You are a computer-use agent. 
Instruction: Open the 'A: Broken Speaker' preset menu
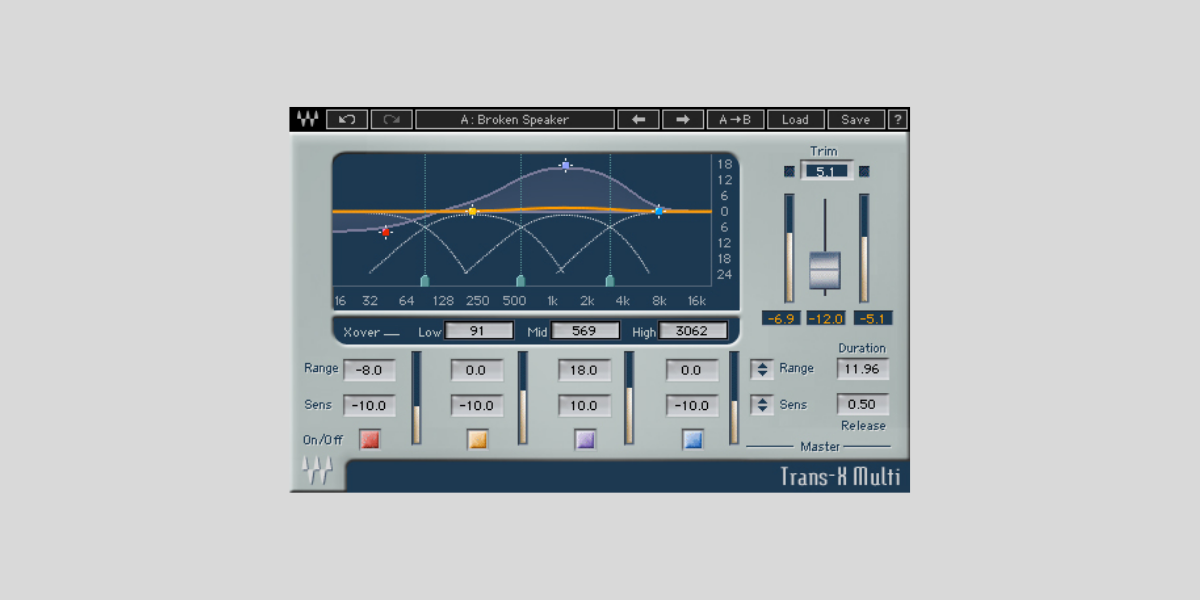pyautogui.click(x=515, y=120)
